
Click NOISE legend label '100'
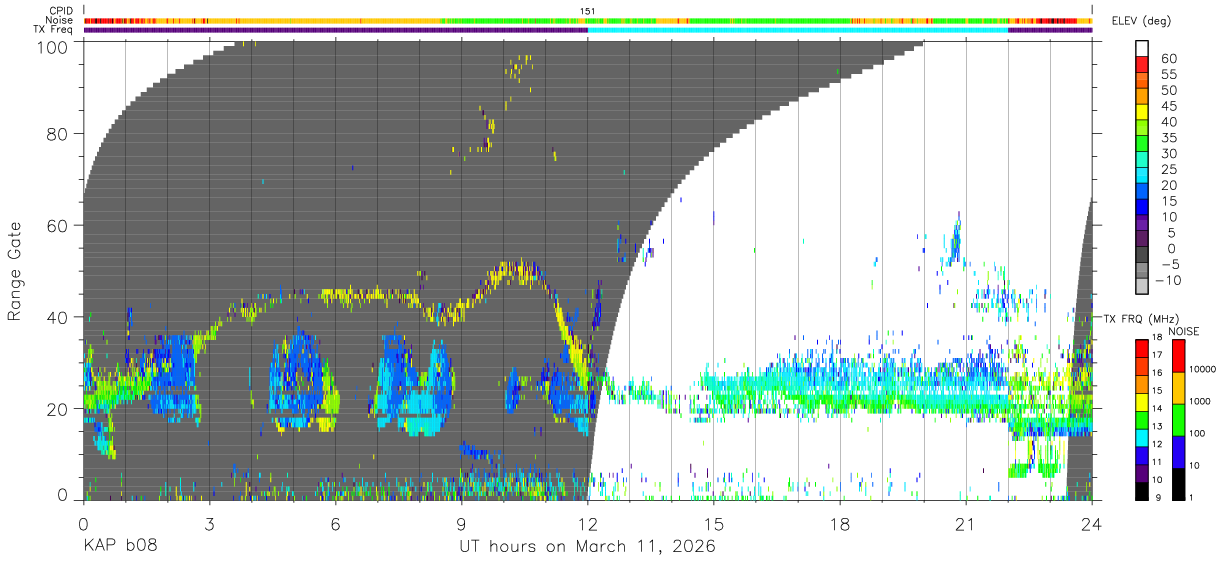1197,433
